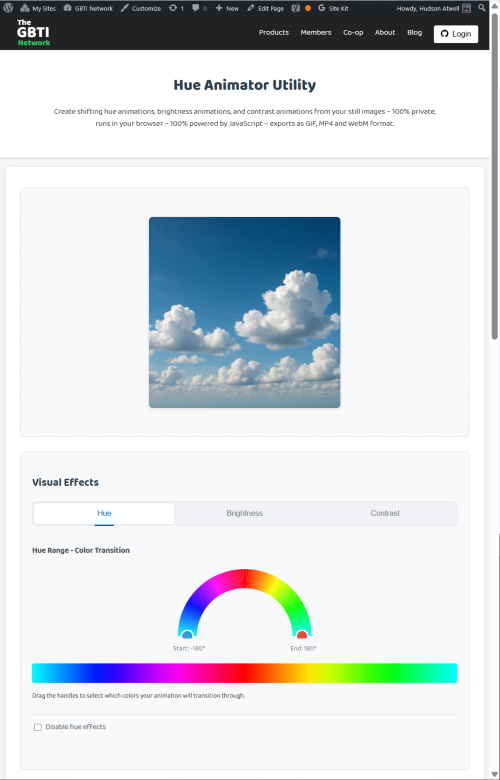Click the Yoast SEO icon
This screenshot has height=780, width=500.
[x=296, y=8]
